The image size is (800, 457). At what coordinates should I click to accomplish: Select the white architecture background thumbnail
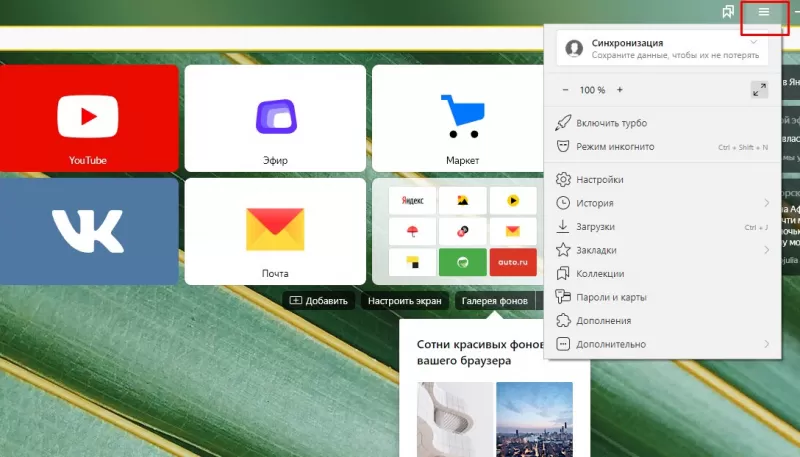click(x=455, y=419)
